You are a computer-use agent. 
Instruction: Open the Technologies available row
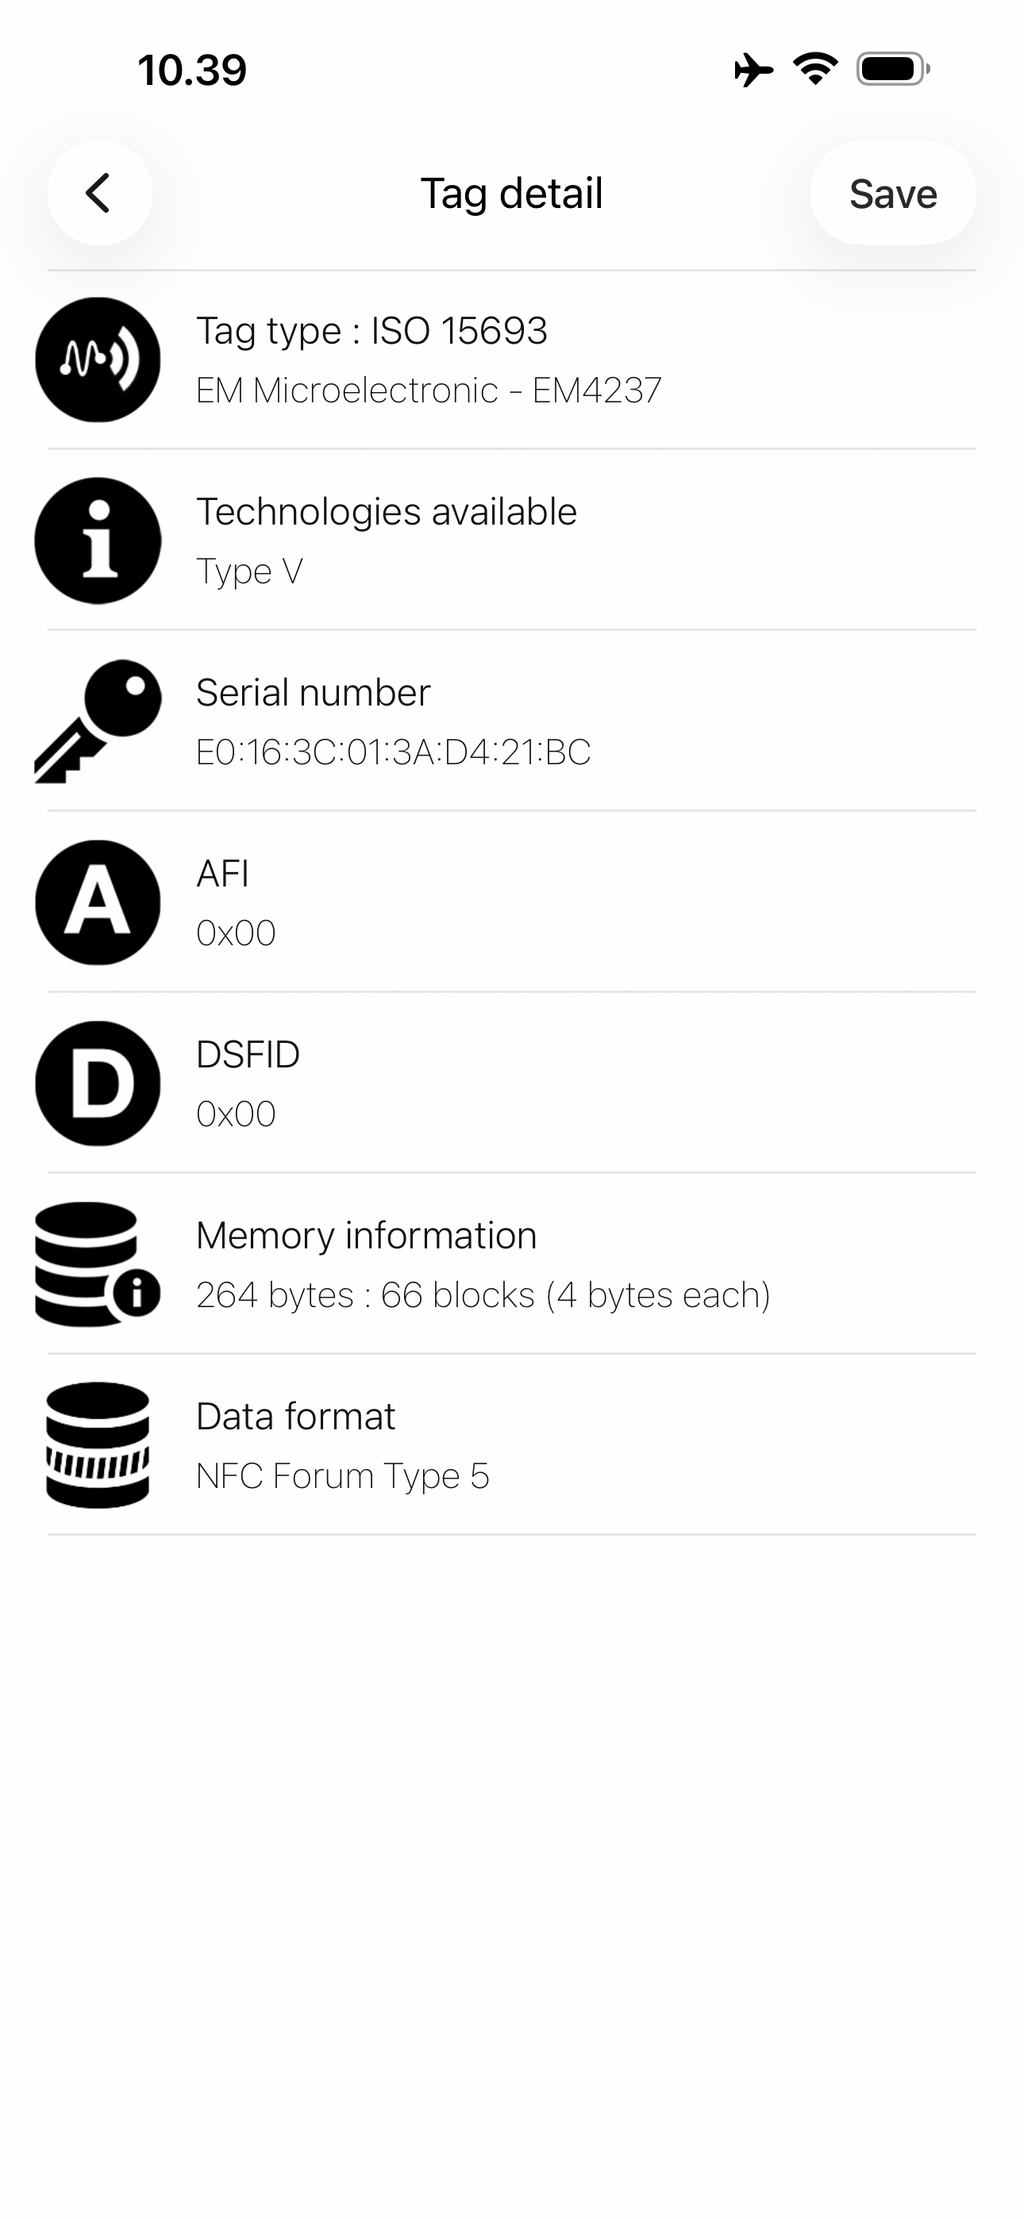point(512,541)
